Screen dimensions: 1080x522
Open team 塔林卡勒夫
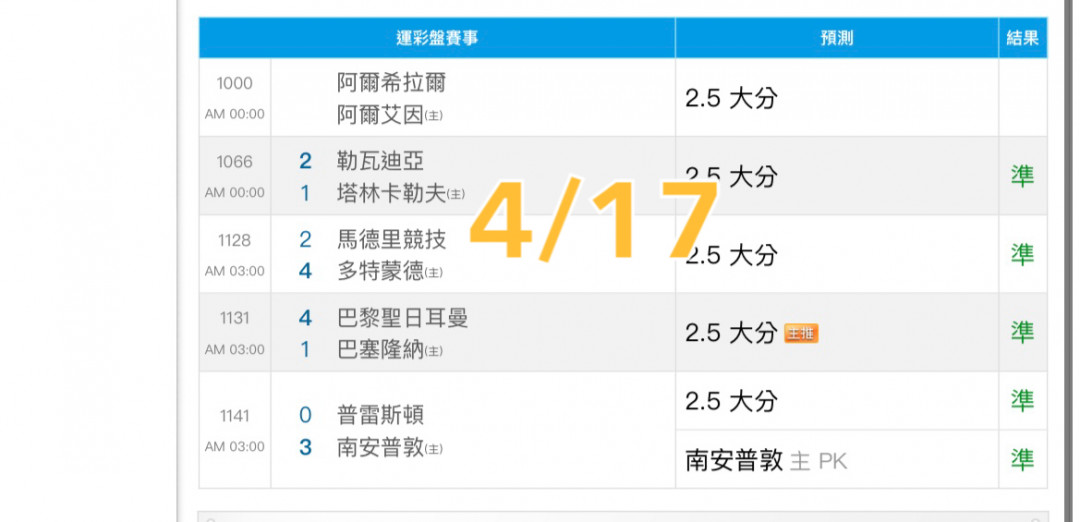(391, 194)
